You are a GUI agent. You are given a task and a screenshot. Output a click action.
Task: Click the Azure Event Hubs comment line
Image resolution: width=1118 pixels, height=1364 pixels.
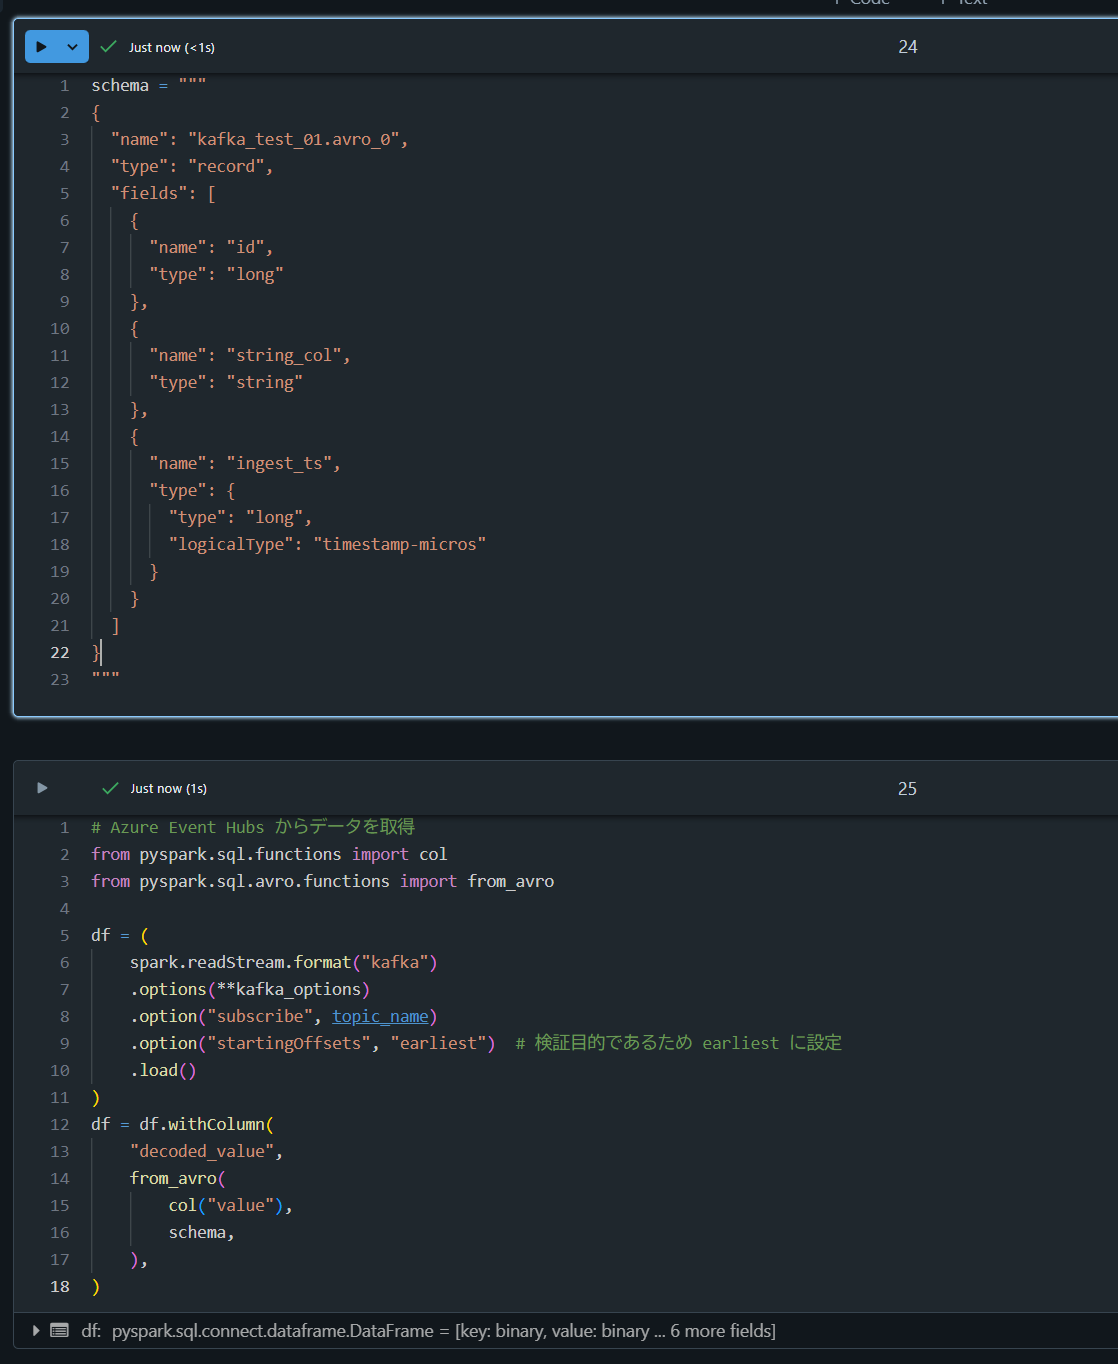tap(253, 827)
